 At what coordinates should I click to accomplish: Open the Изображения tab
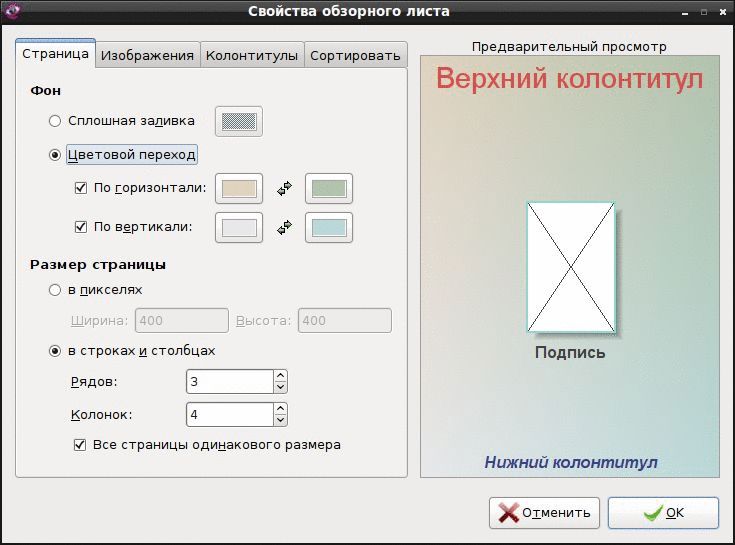pos(148,55)
